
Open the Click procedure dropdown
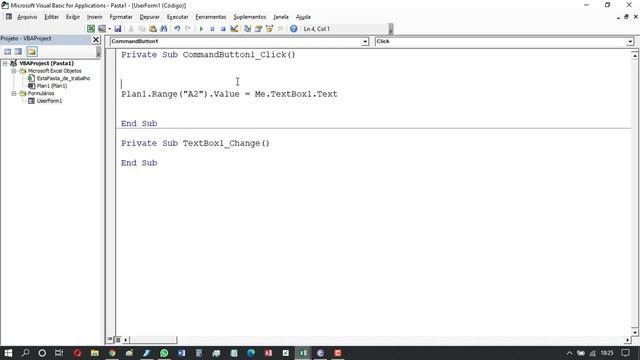coord(630,42)
